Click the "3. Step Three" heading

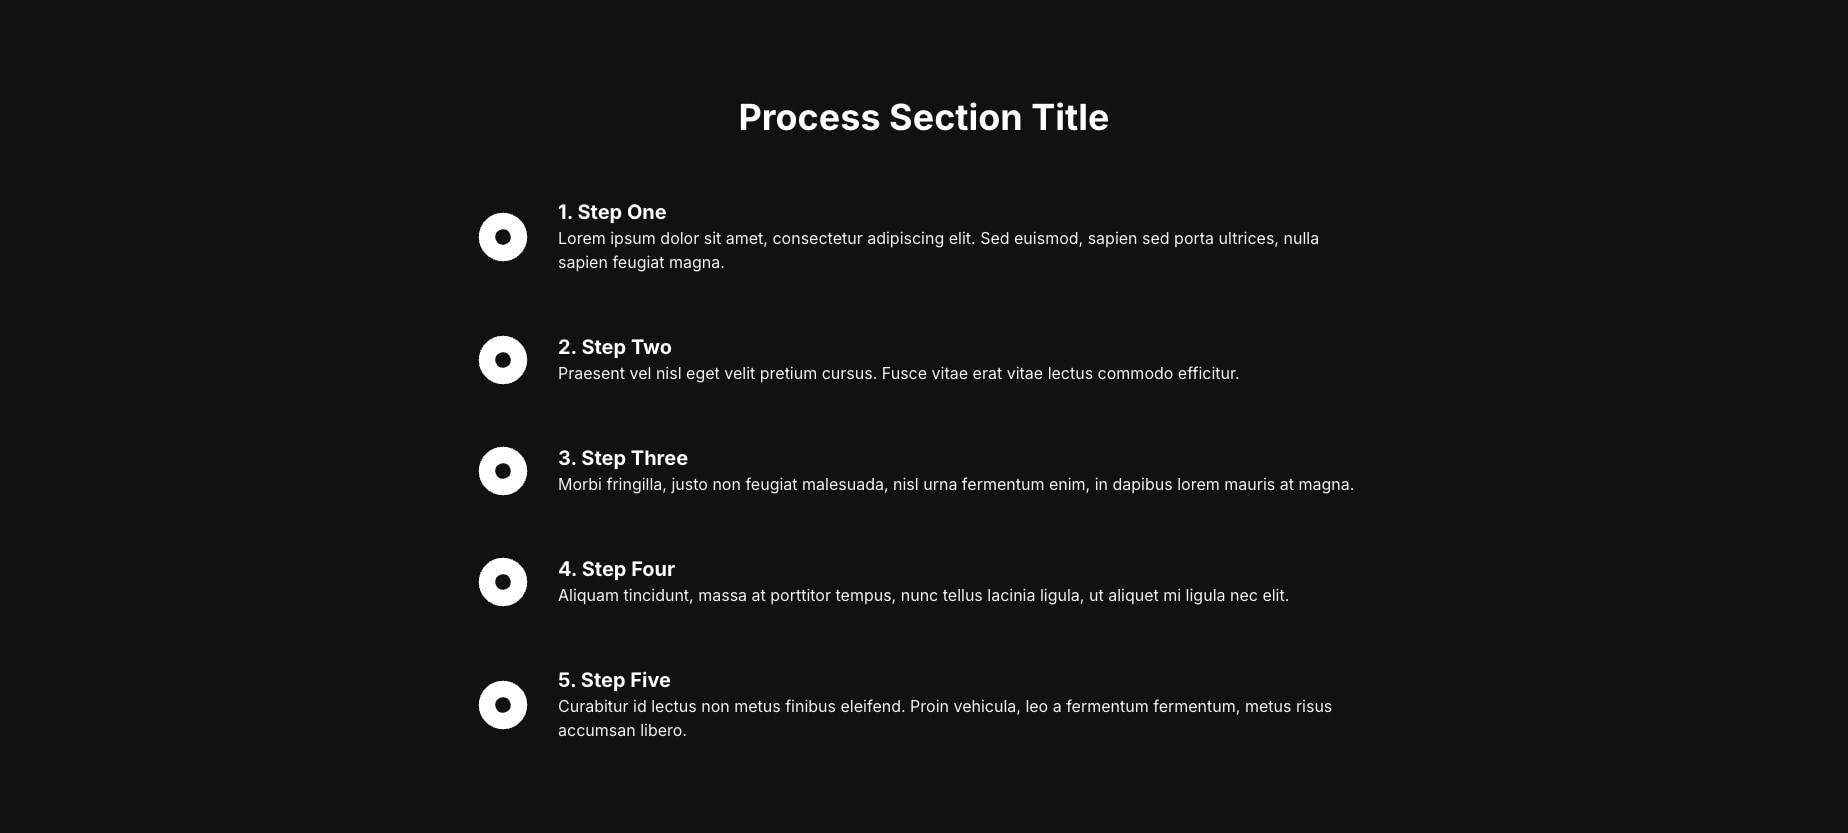[623, 458]
